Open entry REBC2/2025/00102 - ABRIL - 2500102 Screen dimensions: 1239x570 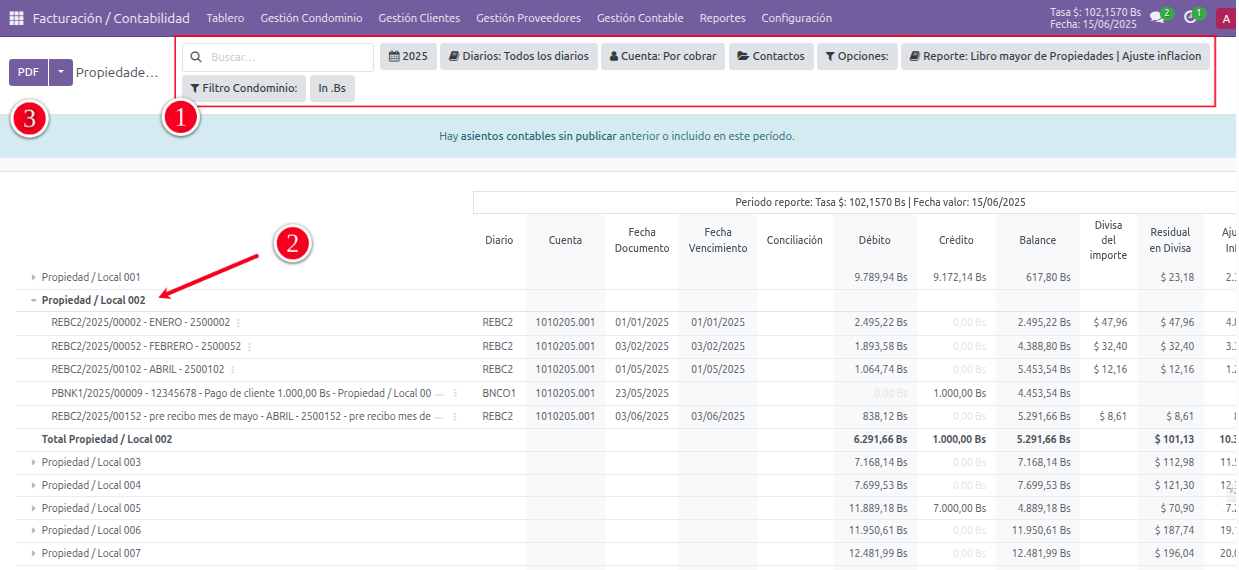click(x=138, y=369)
